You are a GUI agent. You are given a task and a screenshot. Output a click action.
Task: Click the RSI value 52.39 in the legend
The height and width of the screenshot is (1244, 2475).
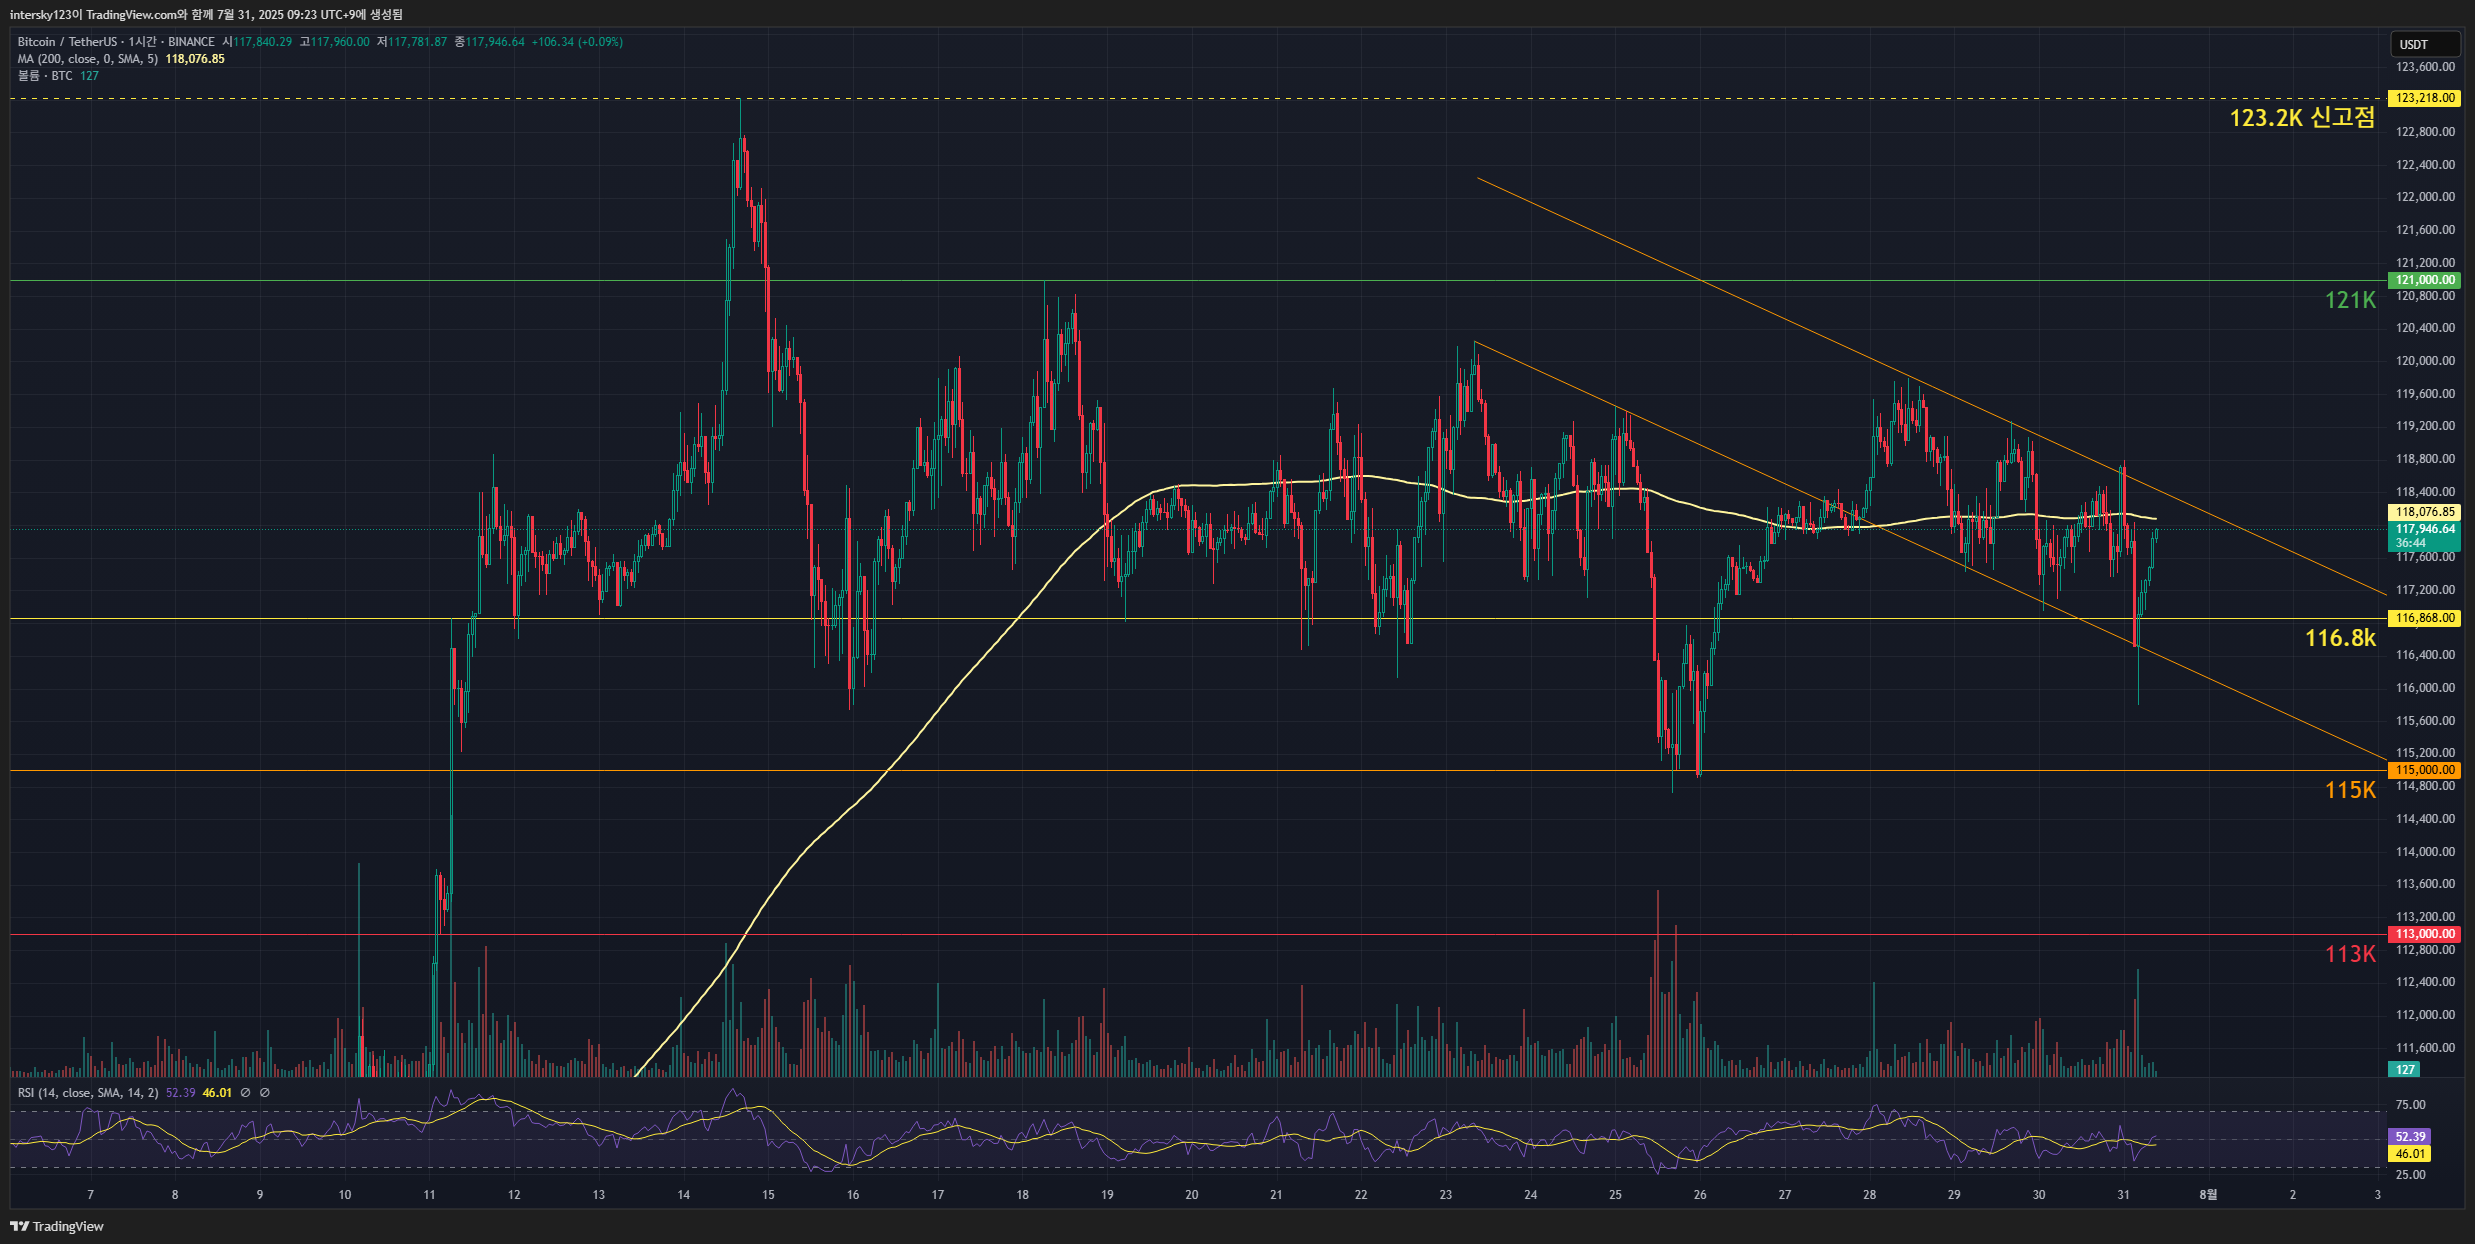click(180, 1093)
